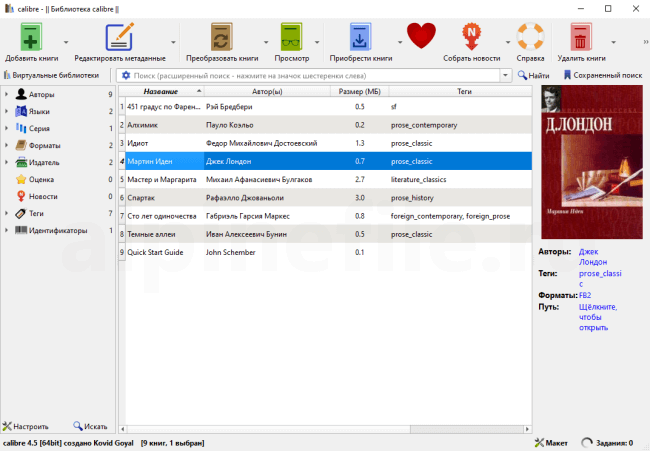Screen dimensions: 650x451
Task: Expand the Языки tree node
Action: [6, 112]
